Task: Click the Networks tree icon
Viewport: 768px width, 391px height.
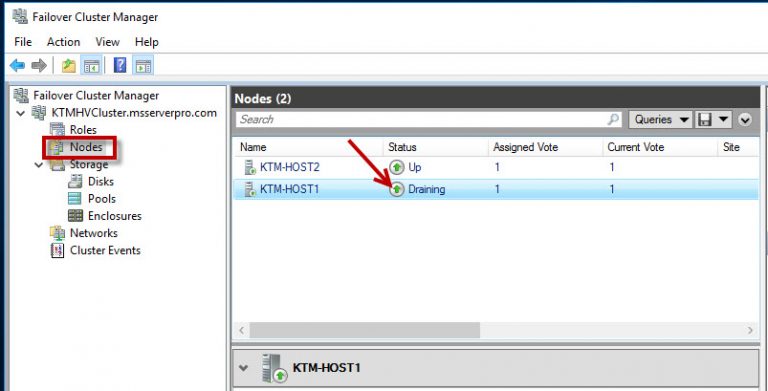Action: pos(57,233)
